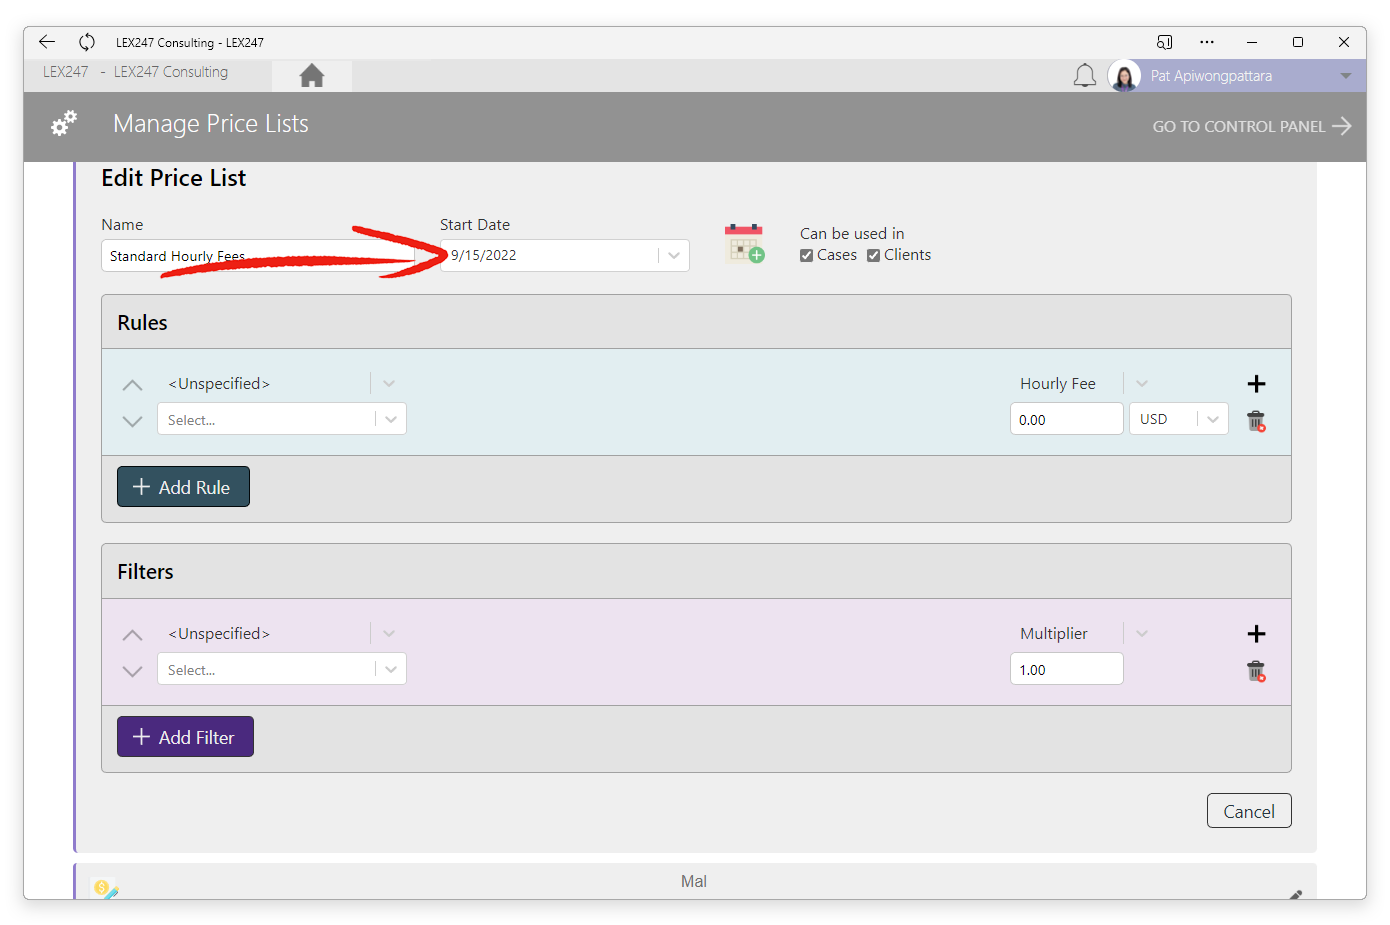Image resolution: width=1390 pixels, height=925 pixels.
Task: Go back with the arrow icon
Action: pos(47,42)
